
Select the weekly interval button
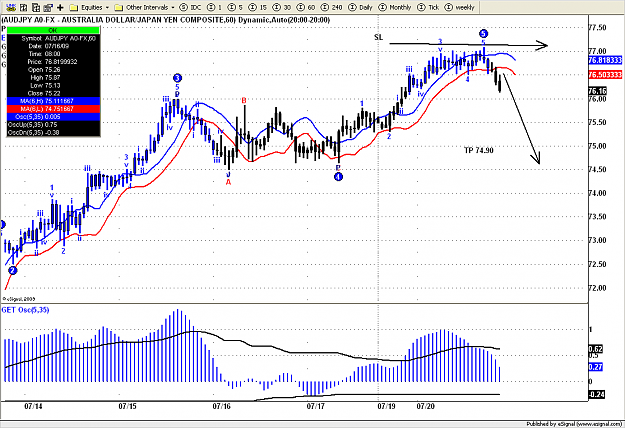point(460,7)
